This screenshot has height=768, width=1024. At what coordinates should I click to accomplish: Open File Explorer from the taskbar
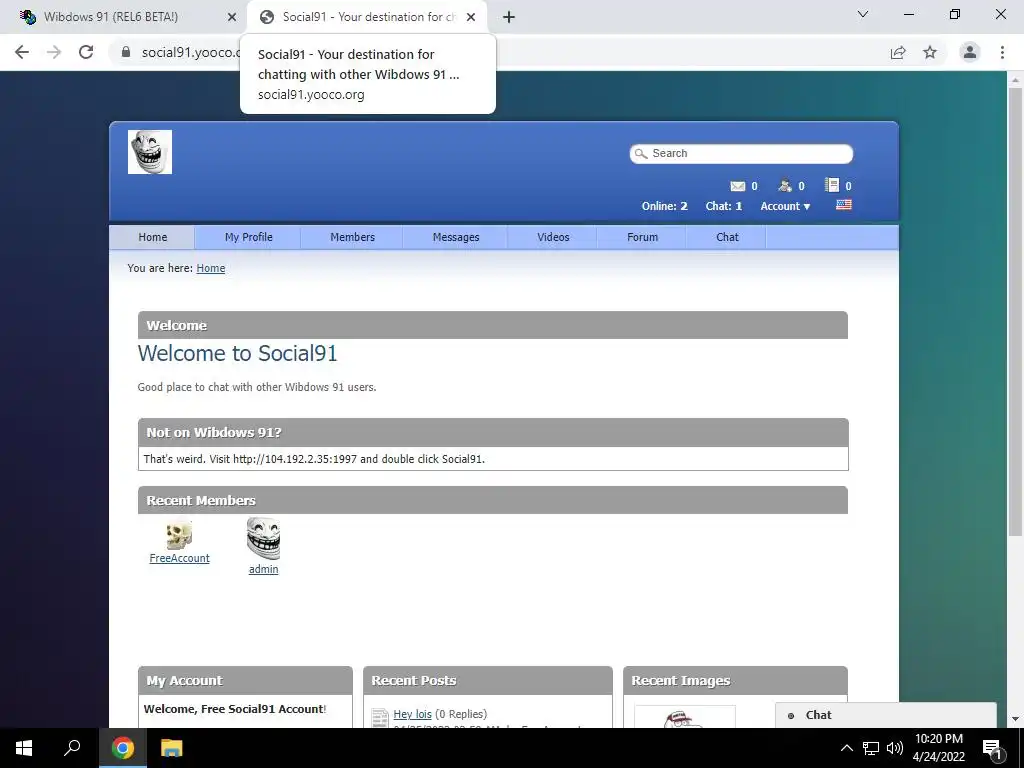pos(171,748)
